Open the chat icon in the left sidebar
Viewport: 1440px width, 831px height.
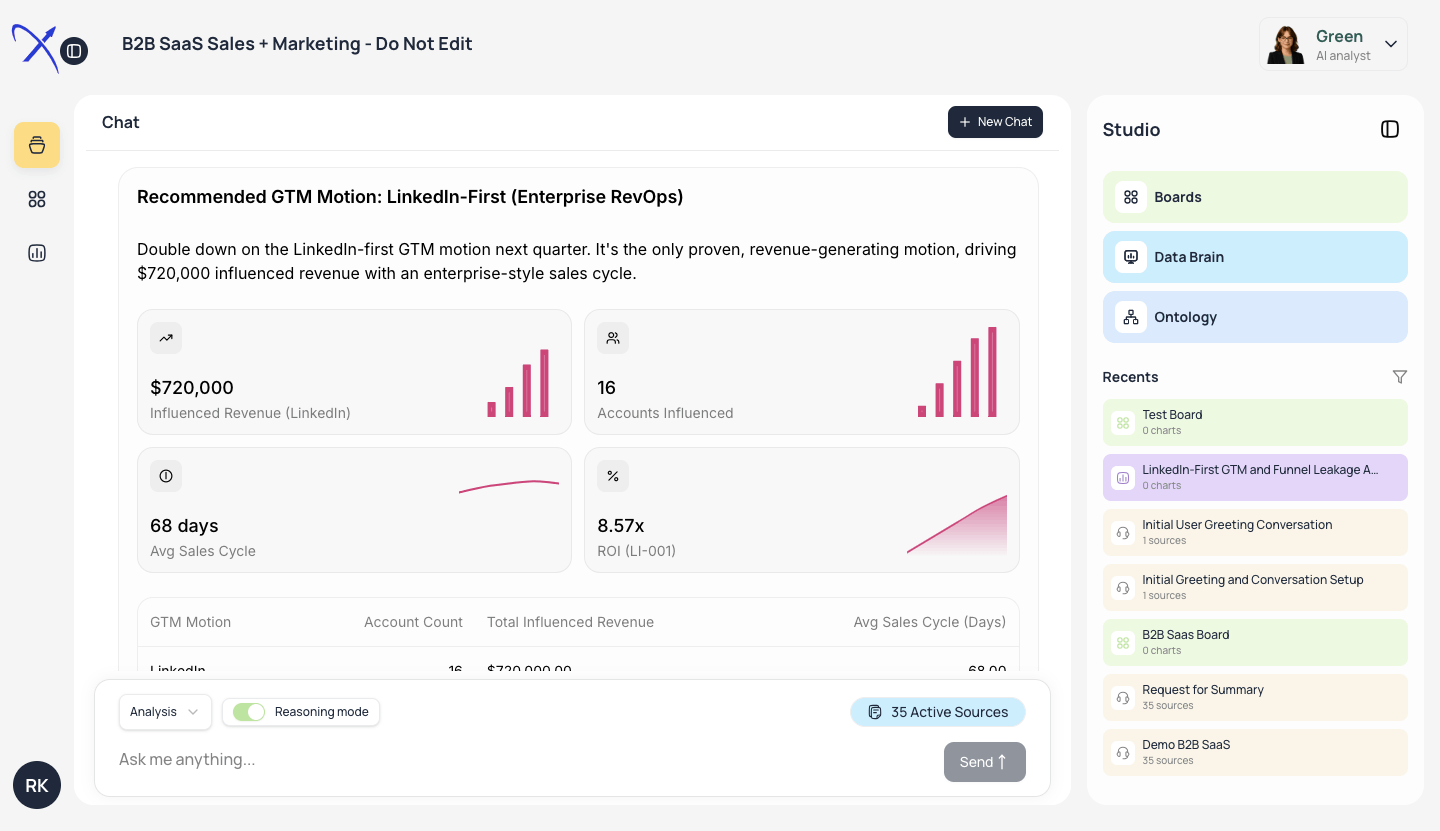pos(37,144)
